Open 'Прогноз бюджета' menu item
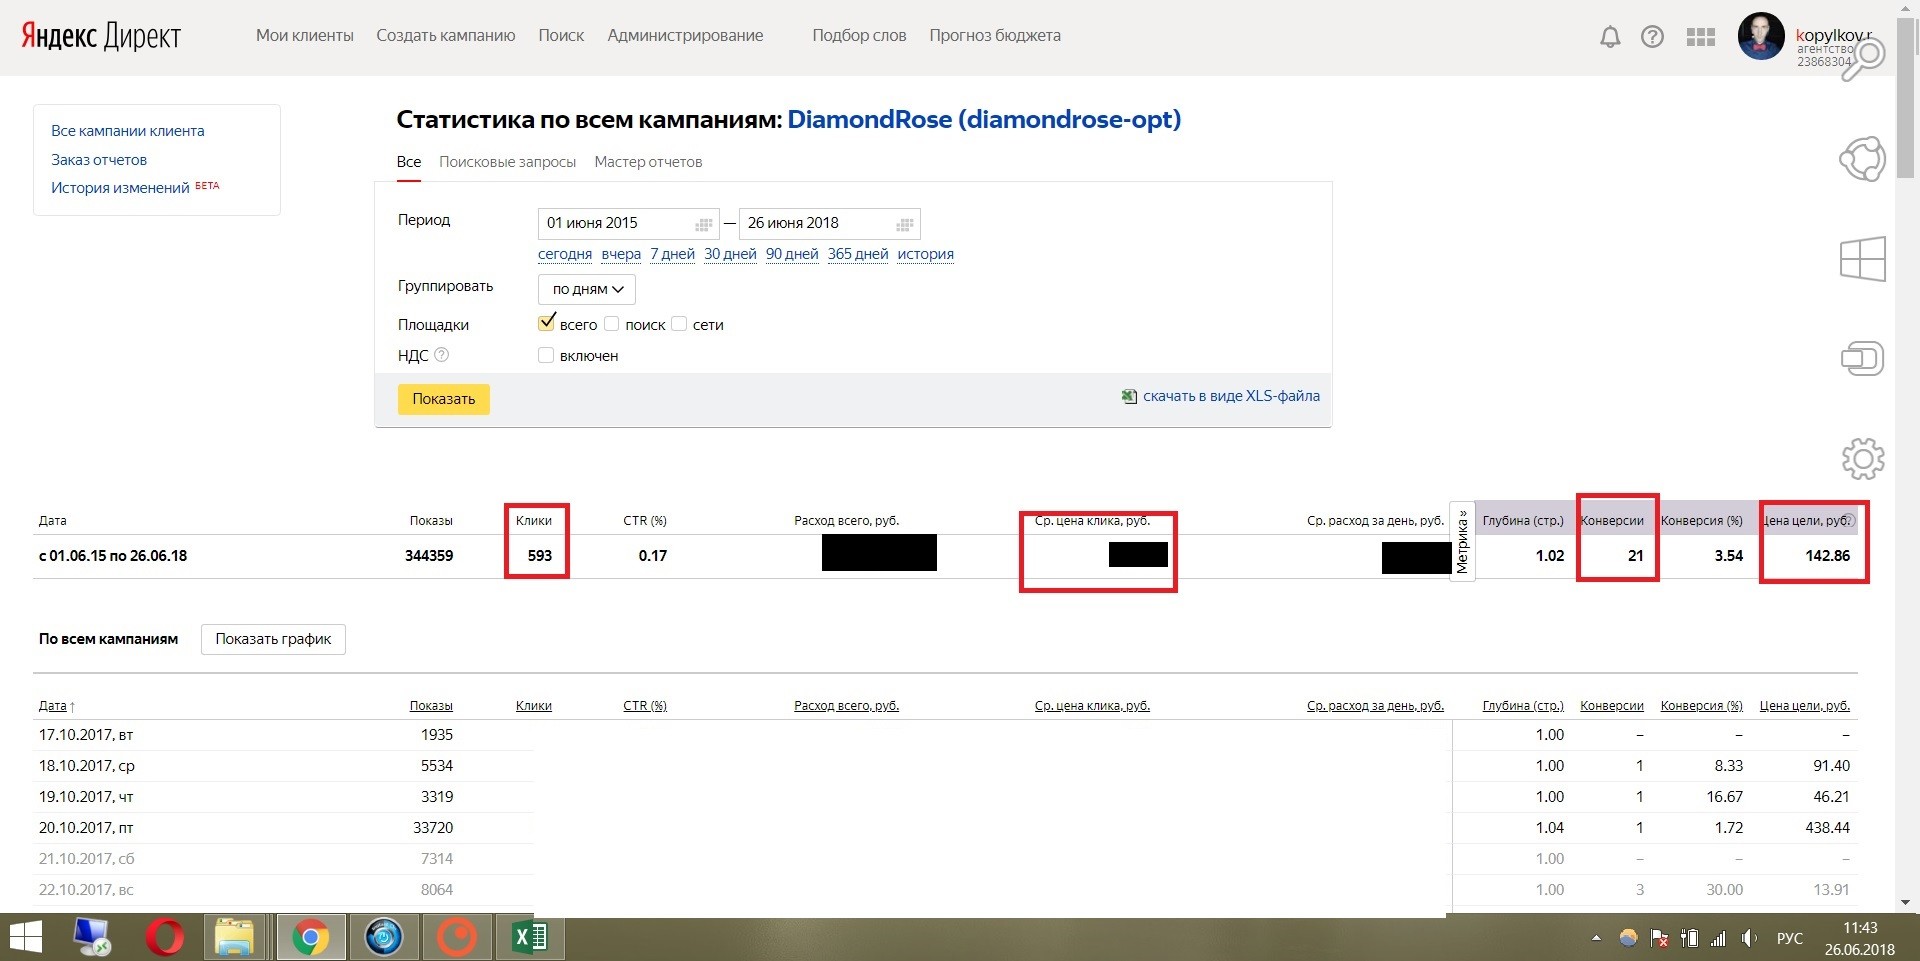 point(995,35)
